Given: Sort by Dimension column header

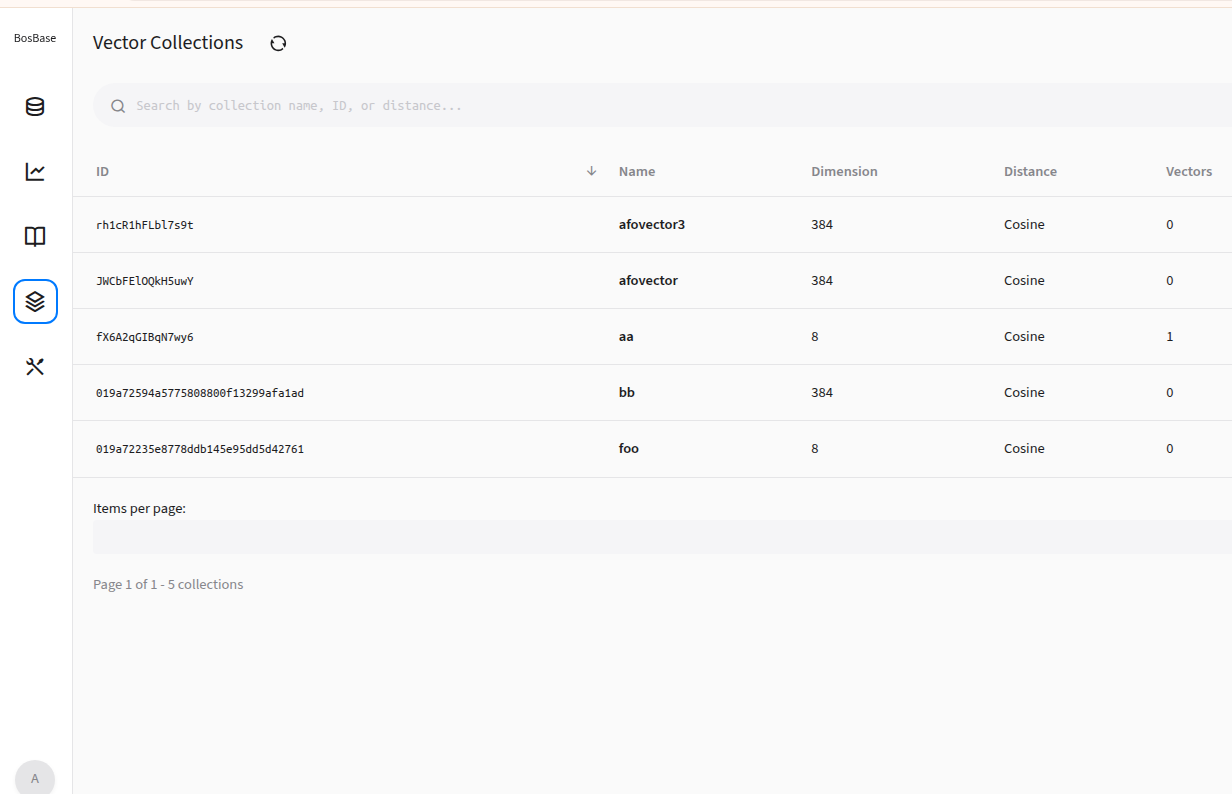Looking at the screenshot, I should tap(844, 171).
